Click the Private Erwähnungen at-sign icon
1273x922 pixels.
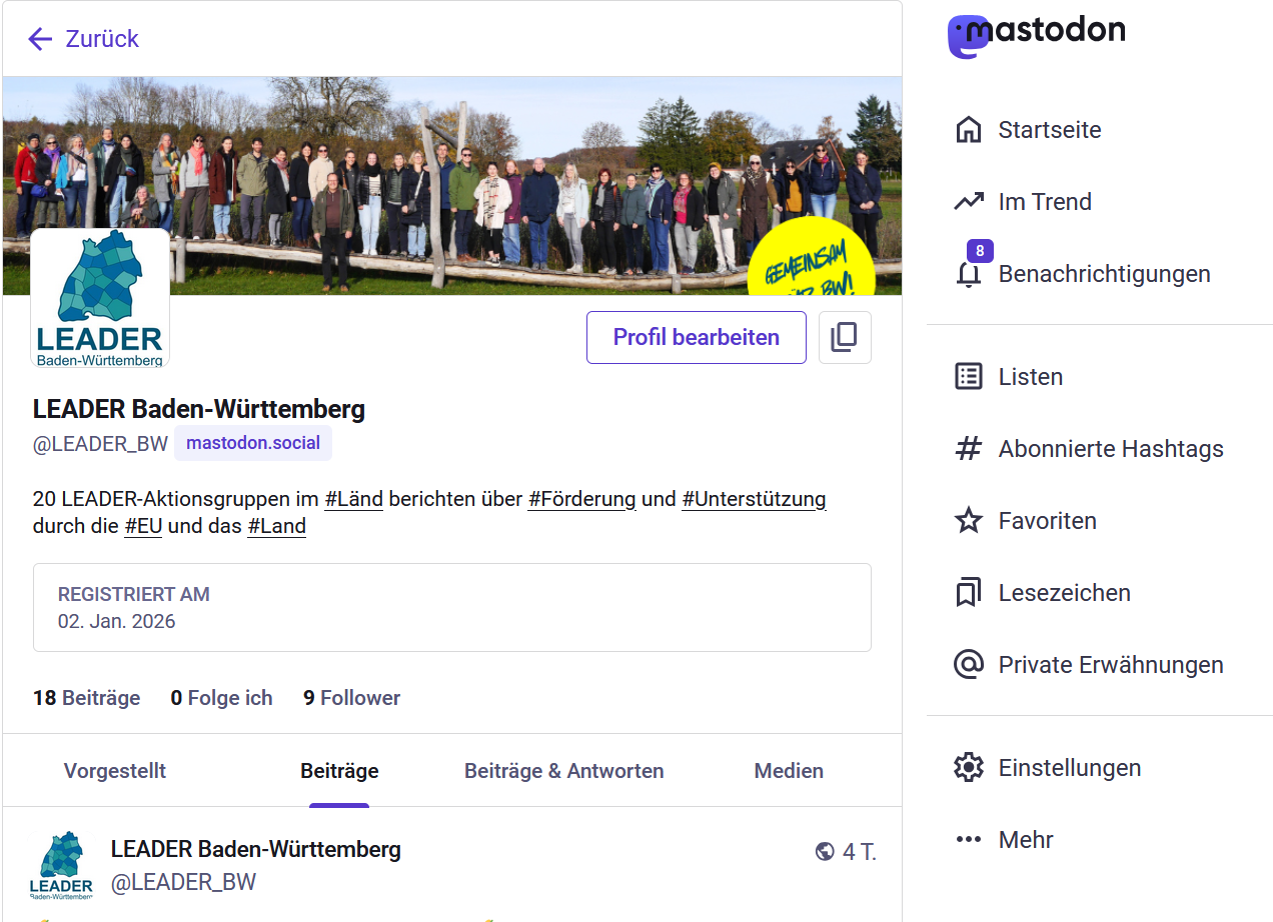tap(968, 665)
